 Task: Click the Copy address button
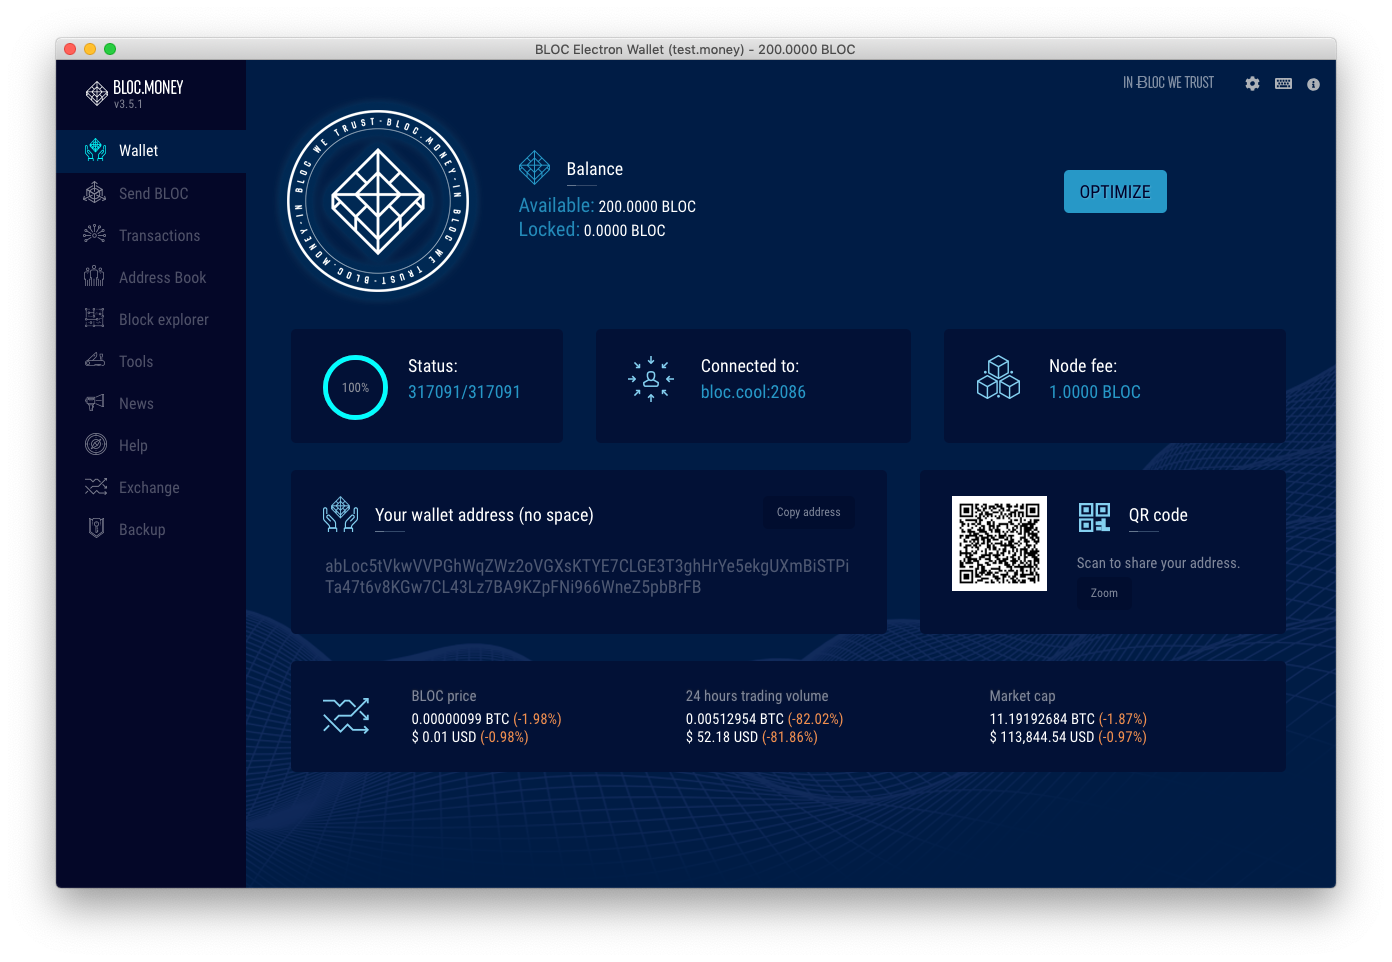coord(808,512)
